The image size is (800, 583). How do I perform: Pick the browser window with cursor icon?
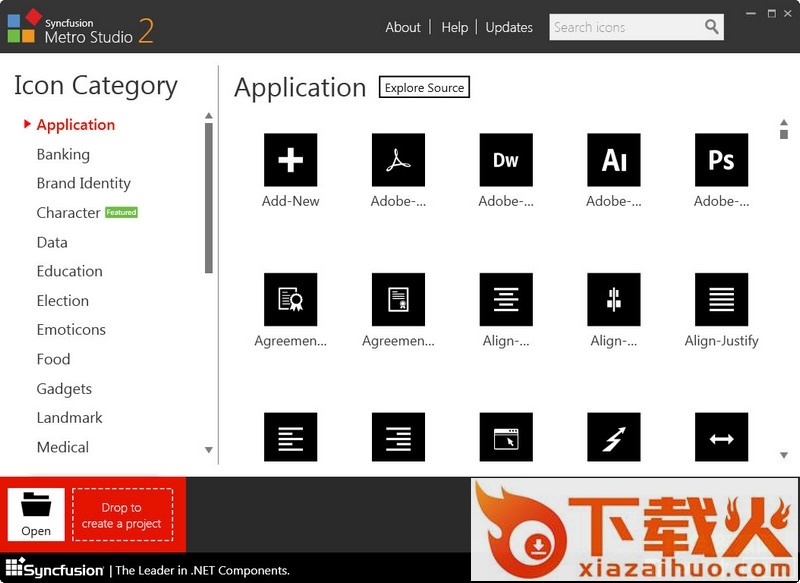[506, 437]
